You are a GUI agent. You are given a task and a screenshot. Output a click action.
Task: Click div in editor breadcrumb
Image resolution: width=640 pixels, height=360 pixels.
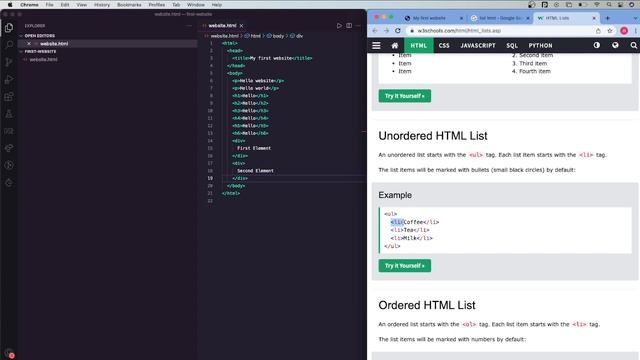coord(300,36)
